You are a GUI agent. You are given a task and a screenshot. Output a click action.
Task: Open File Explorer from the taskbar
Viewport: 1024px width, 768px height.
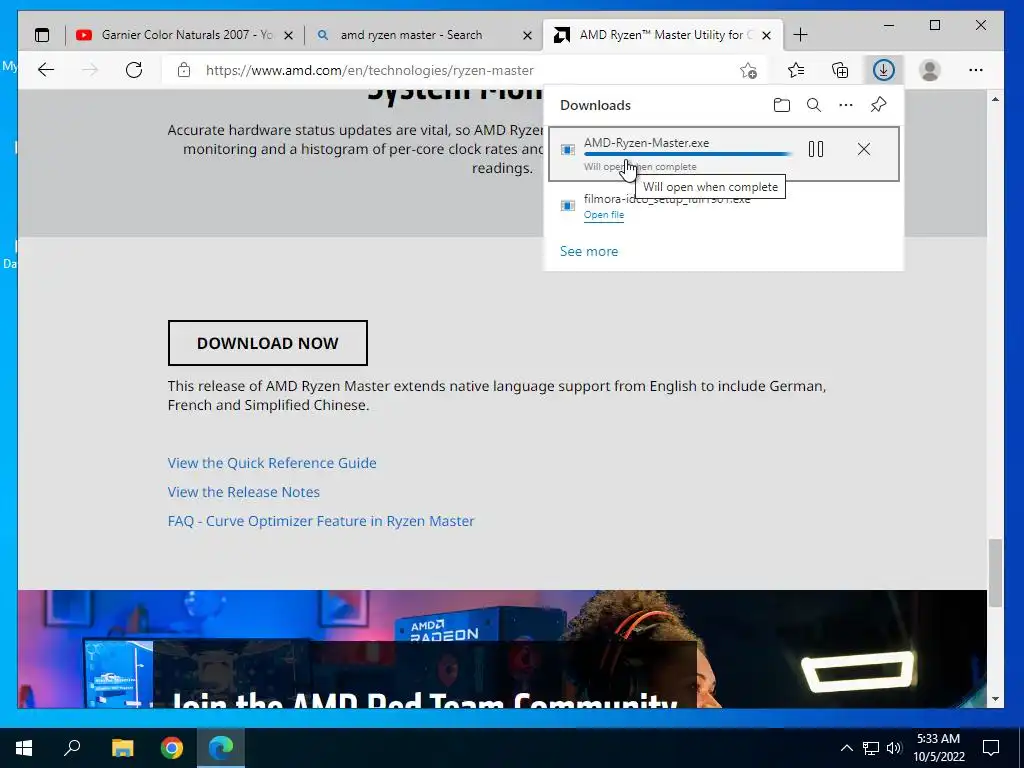point(122,748)
